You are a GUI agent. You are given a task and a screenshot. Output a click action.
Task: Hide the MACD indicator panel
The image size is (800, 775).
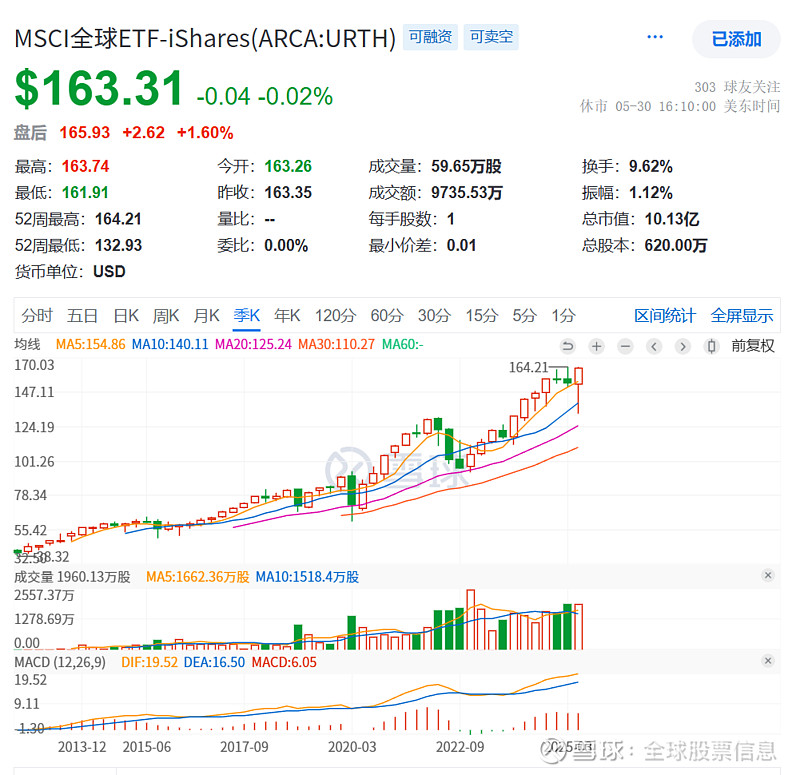click(x=768, y=661)
